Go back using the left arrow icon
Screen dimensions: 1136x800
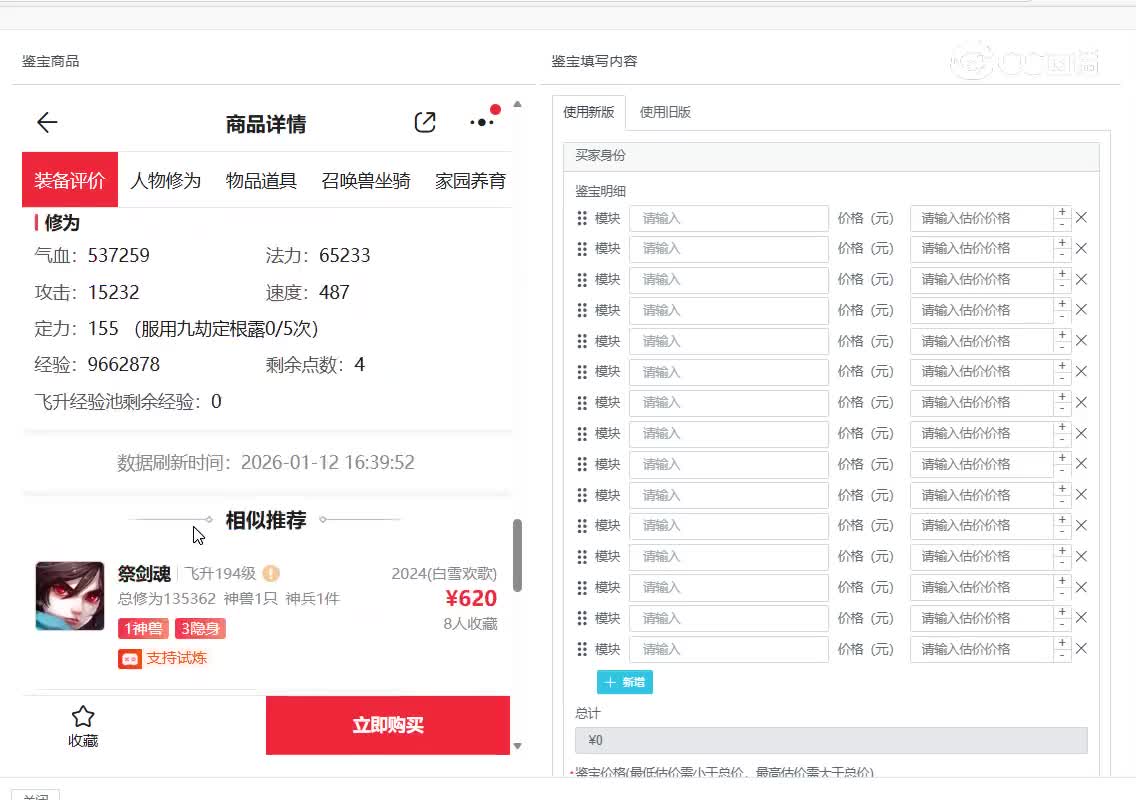(x=47, y=123)
